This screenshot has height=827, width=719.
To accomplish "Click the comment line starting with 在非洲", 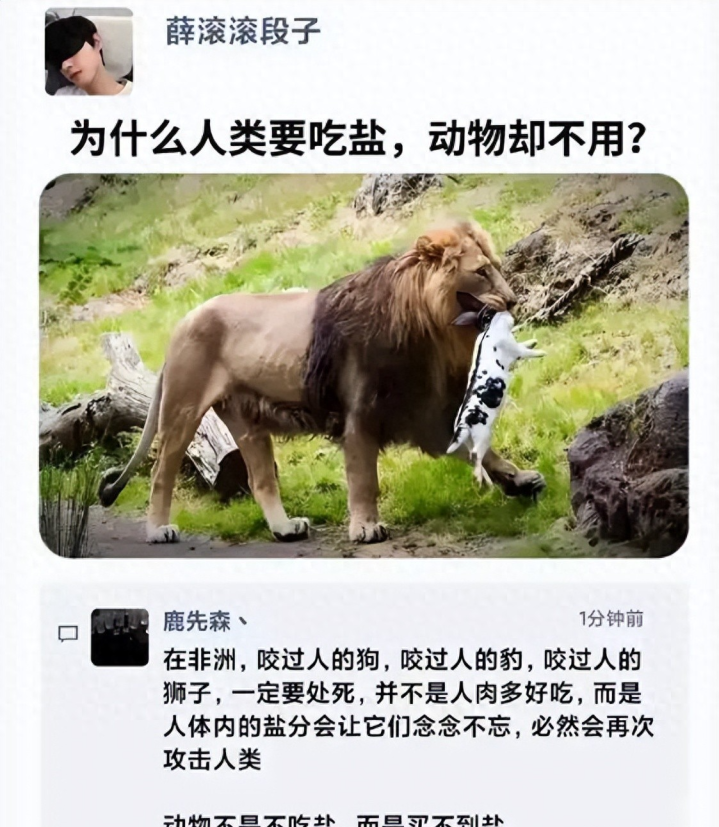I will pos(402,660).
